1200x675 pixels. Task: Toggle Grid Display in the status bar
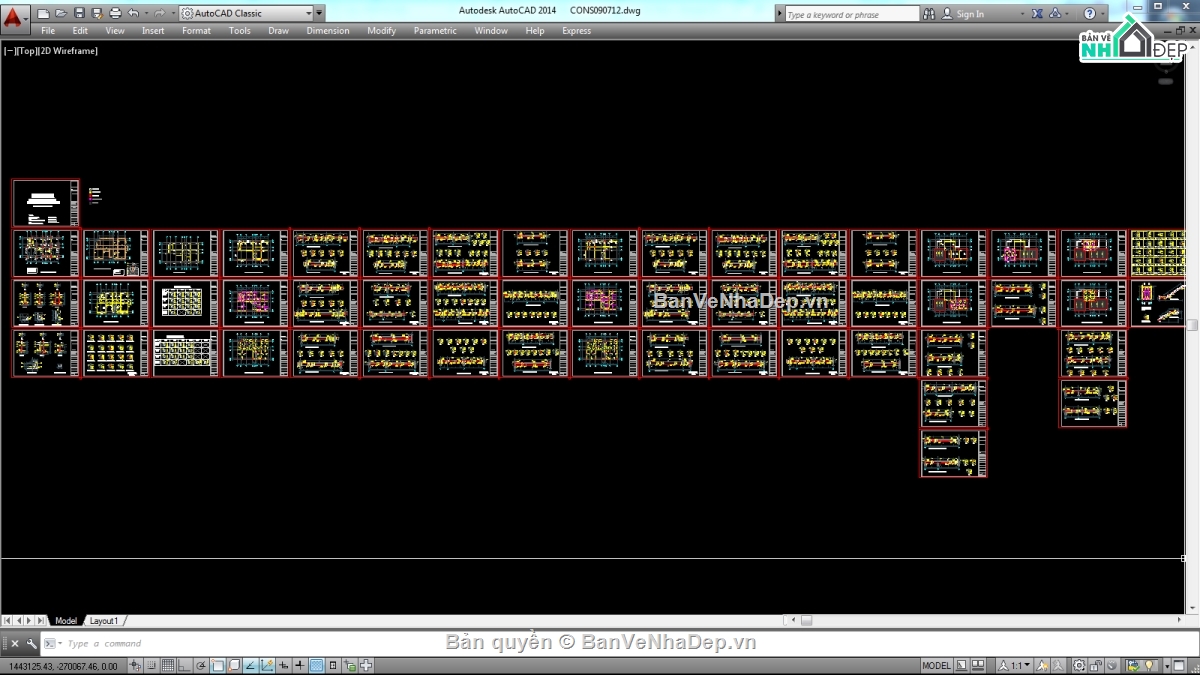[x=168, y=666]
